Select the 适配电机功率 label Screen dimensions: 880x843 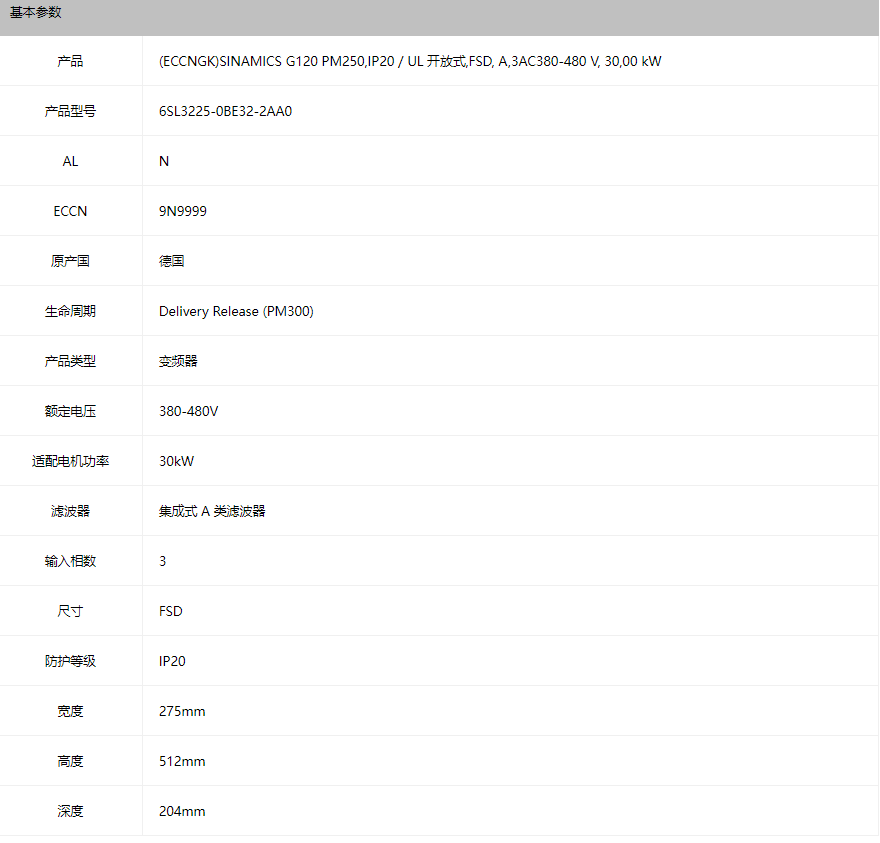[70, 461]
